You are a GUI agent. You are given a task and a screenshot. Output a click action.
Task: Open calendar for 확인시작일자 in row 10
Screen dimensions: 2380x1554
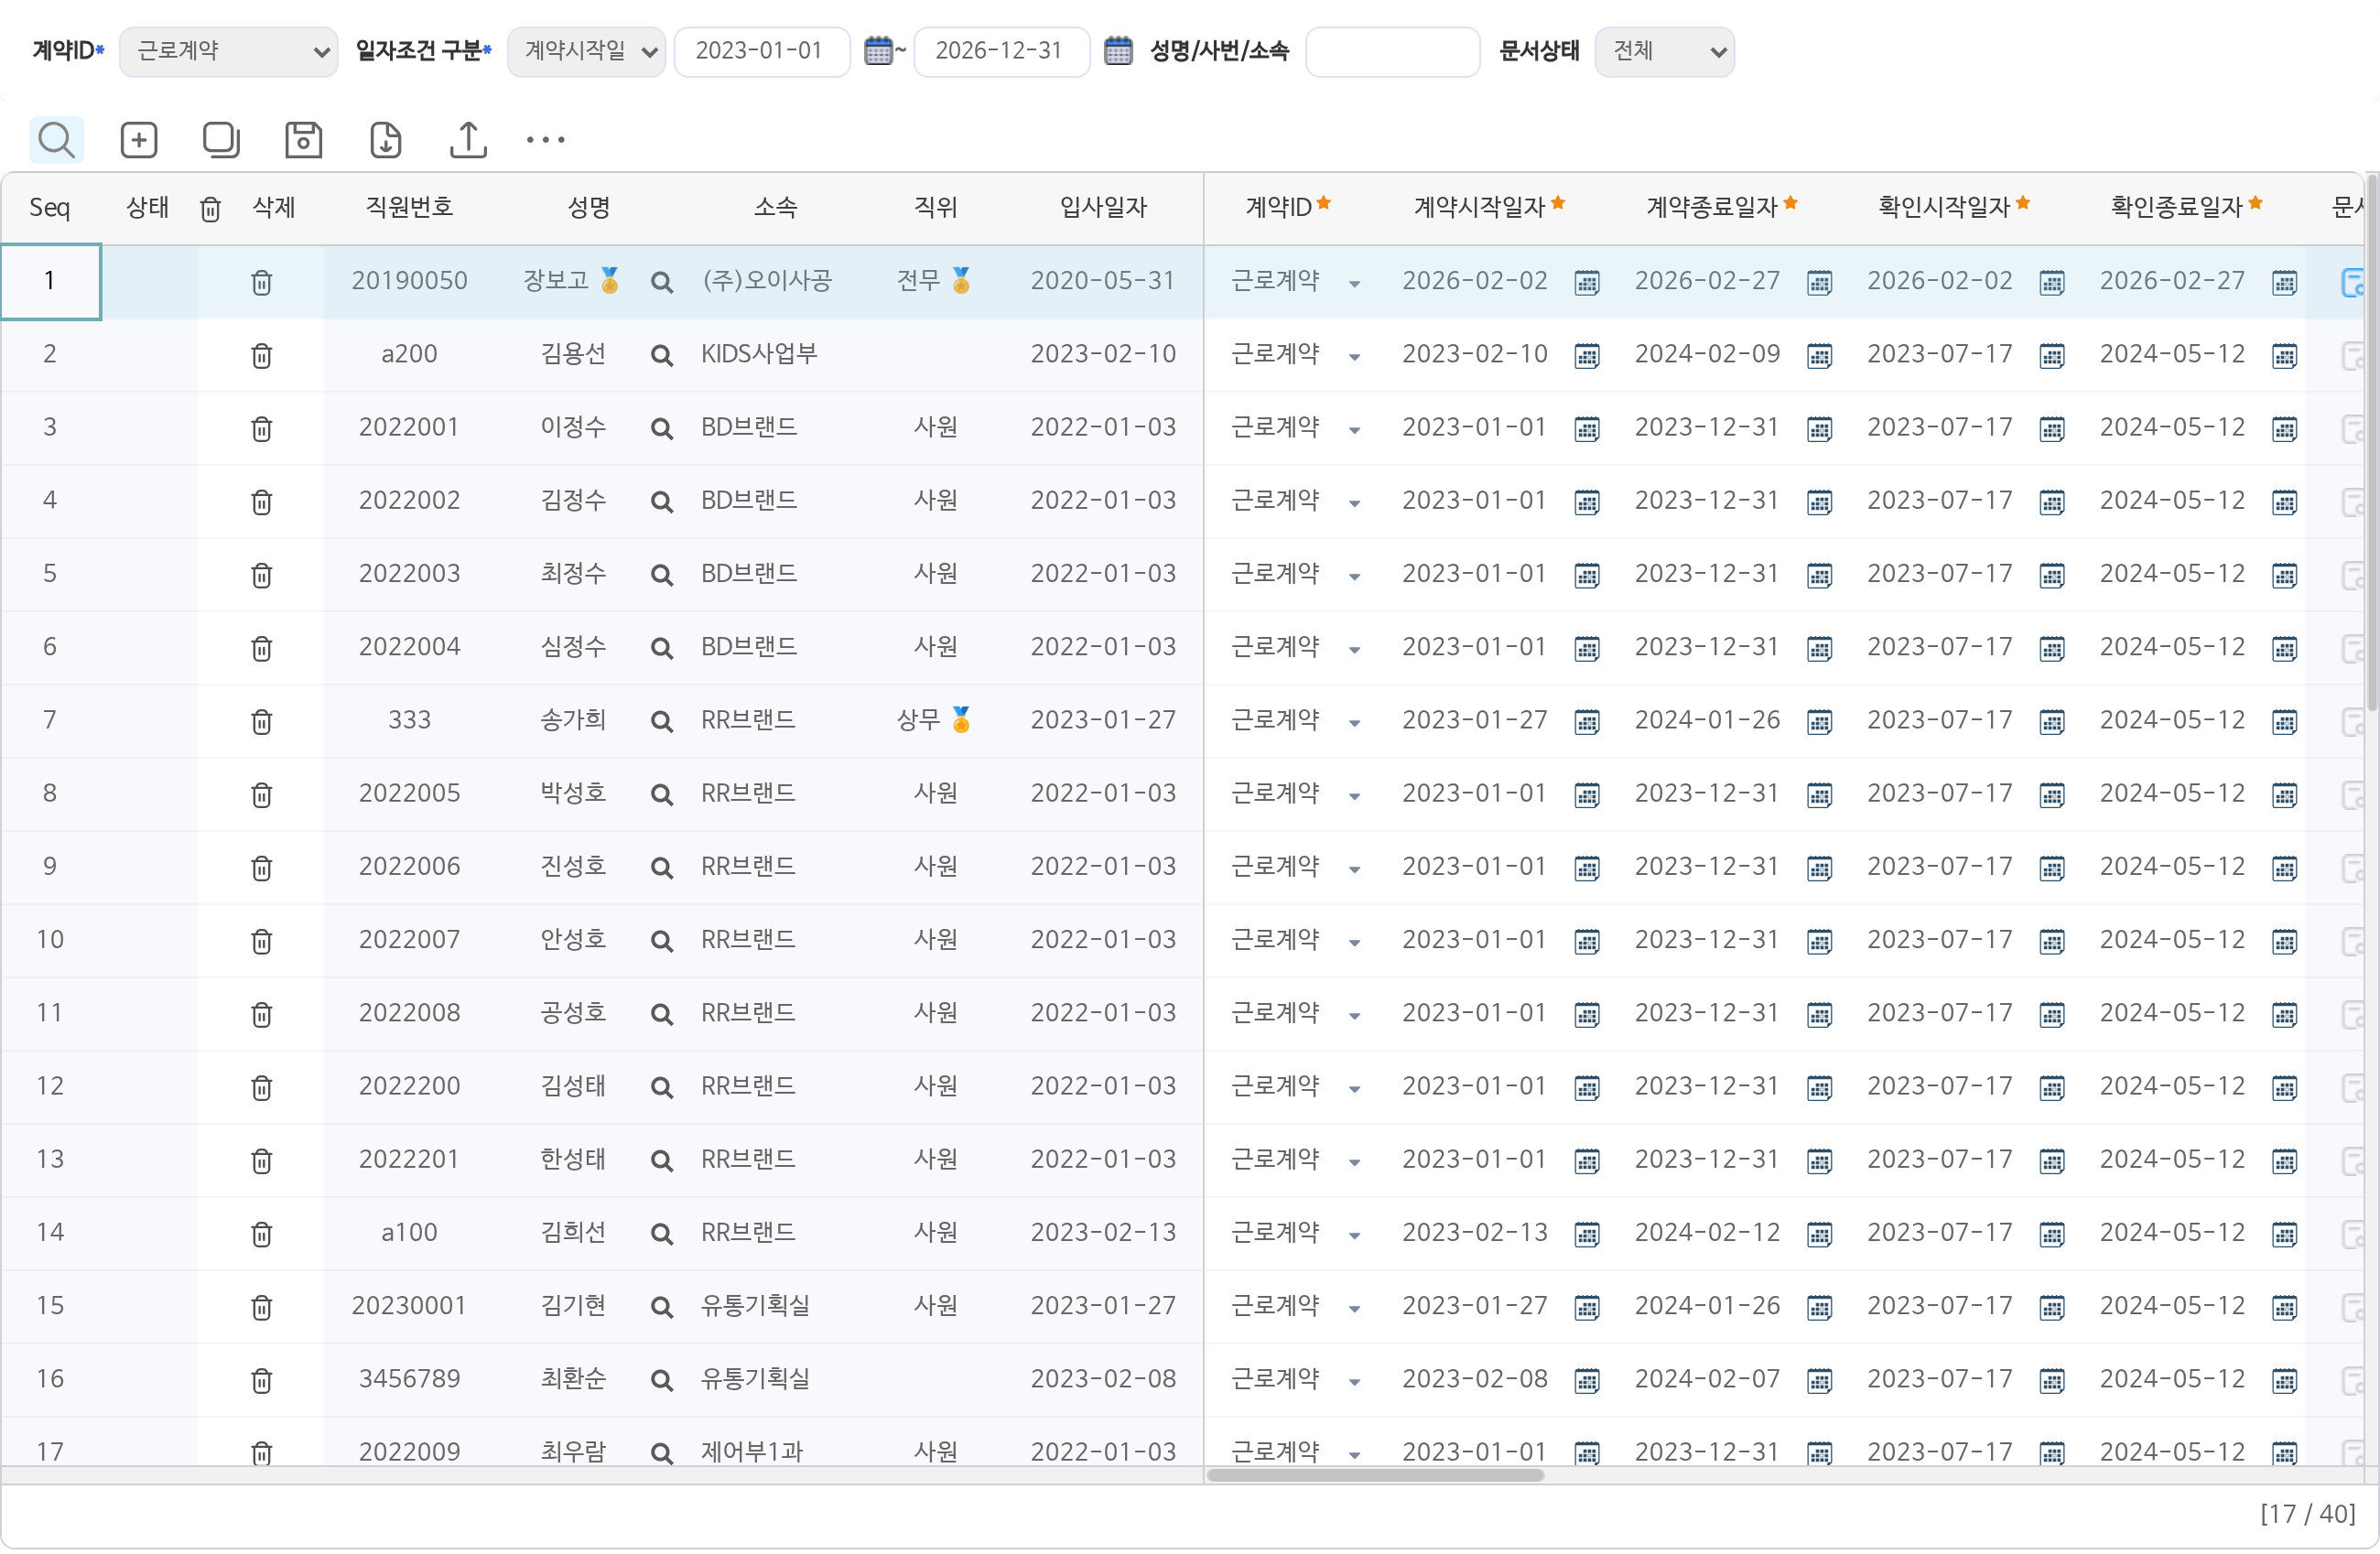tap(2052, 941)
